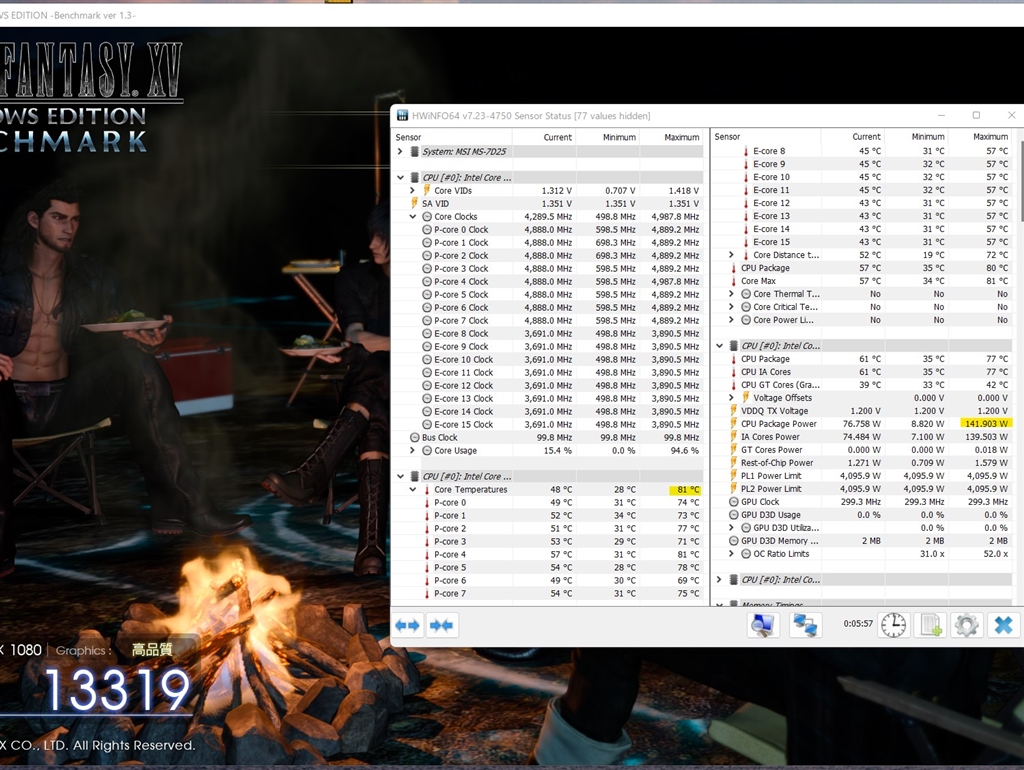Click the Bus Clock circle icon
The width and height of the screenshot is (1024, 770).
tap(414, 438)
